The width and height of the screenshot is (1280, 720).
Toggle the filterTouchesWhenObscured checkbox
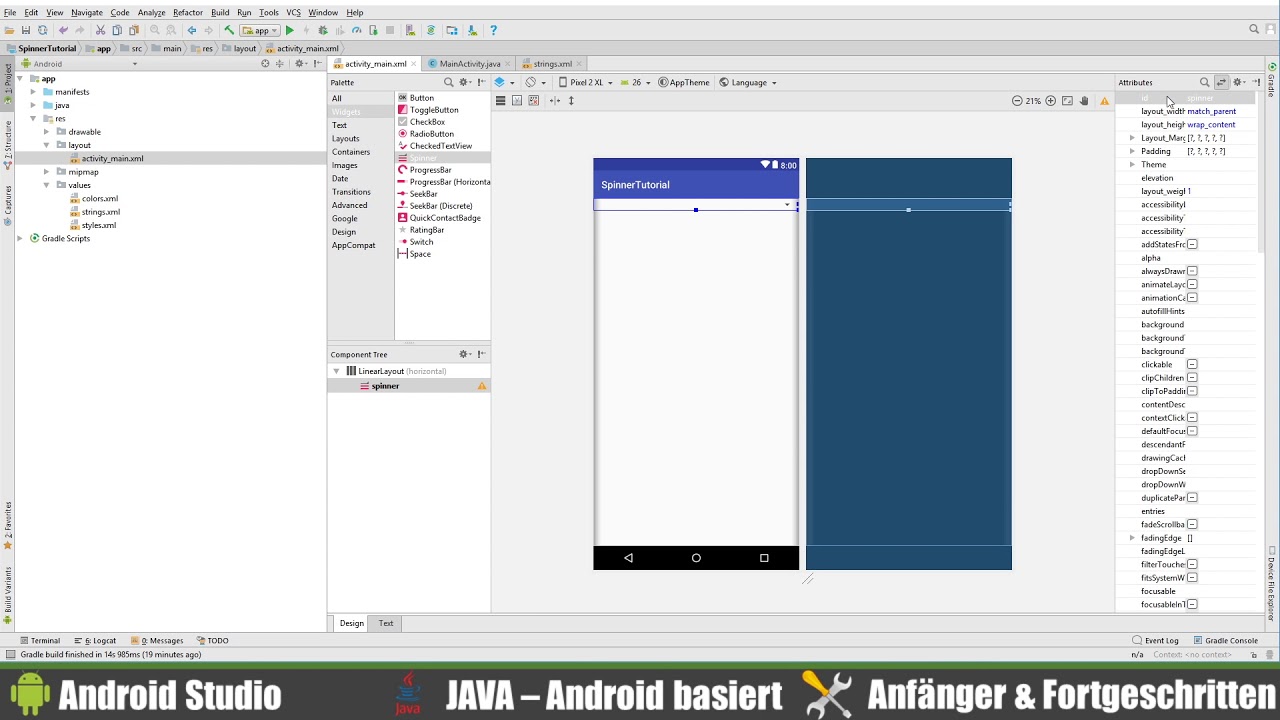[1192, 564]
